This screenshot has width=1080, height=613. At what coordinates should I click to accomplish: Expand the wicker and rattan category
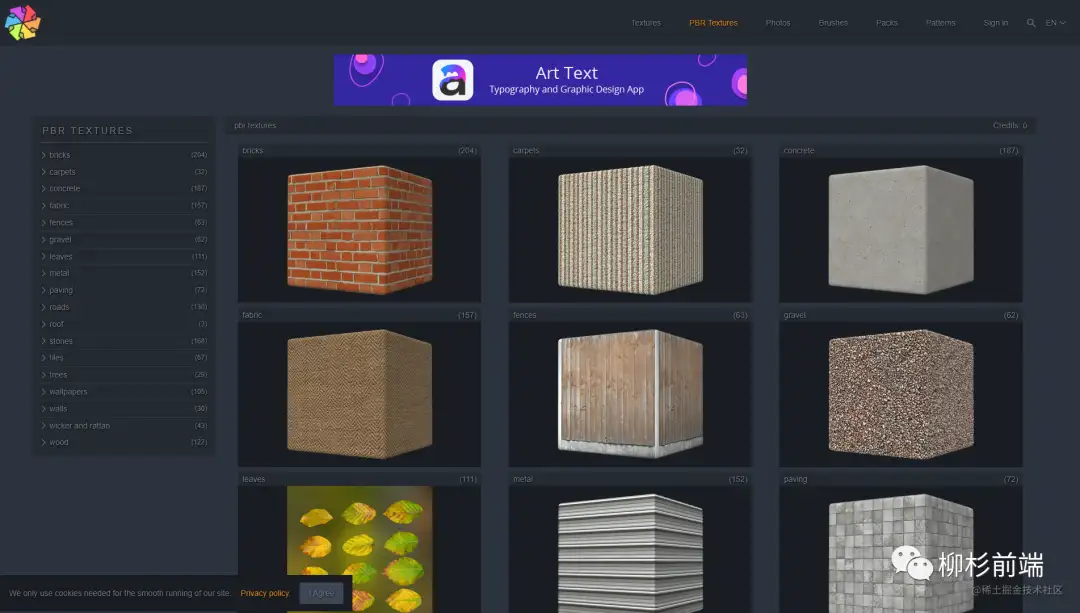(x=79, y=426)
